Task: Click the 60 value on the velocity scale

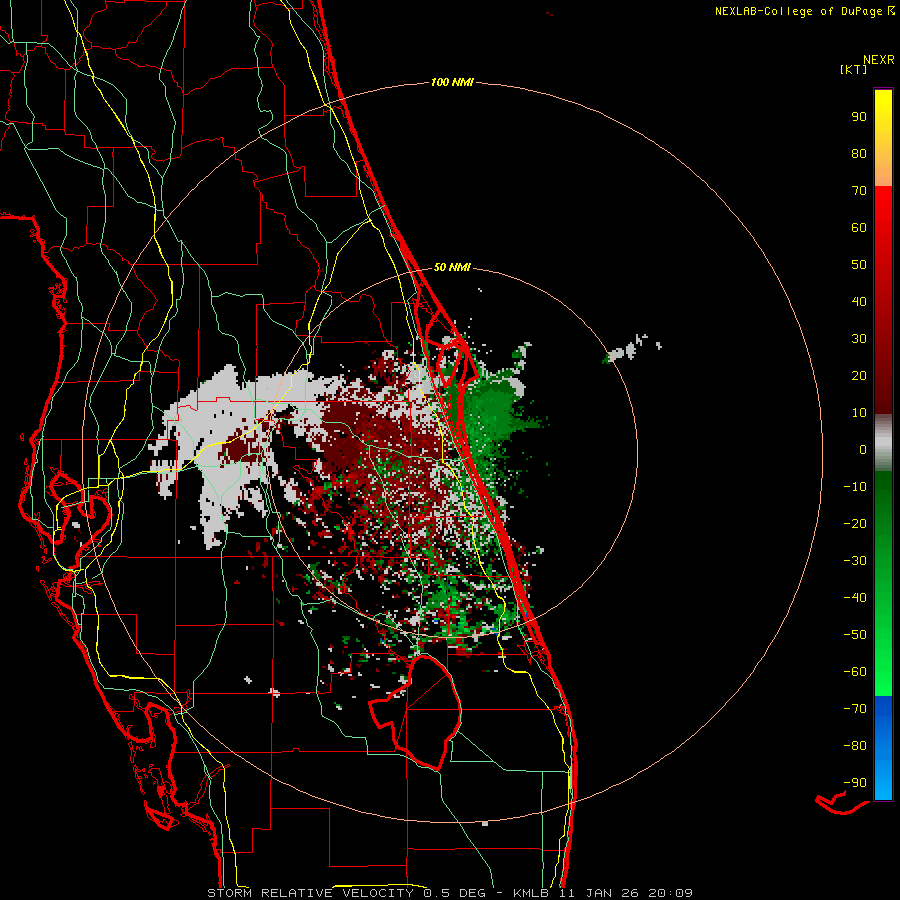Action: pos(859,228)
